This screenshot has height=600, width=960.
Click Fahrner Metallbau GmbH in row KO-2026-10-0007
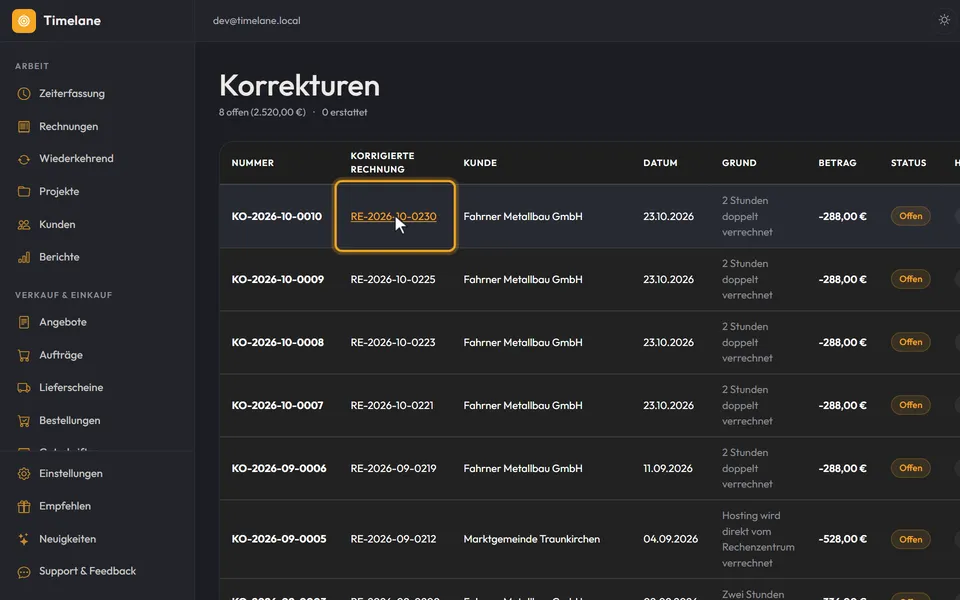pos(523,405)
